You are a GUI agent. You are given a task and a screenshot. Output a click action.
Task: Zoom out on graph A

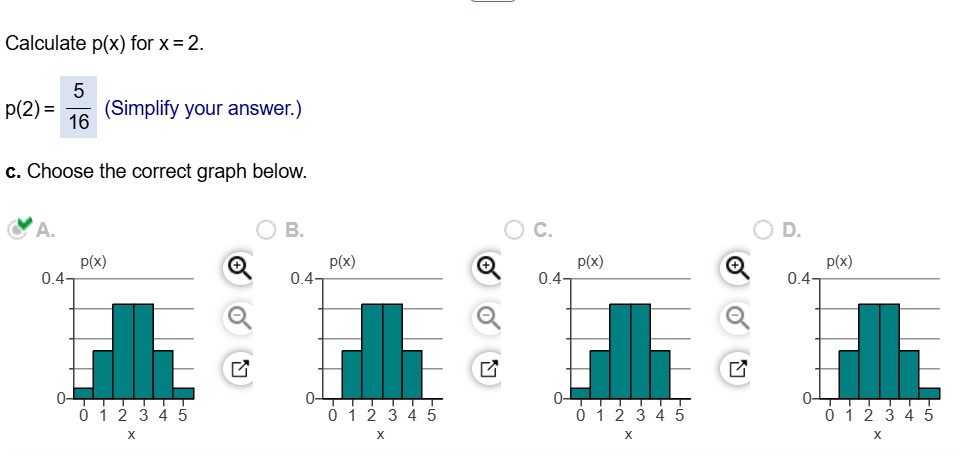(239, 317)
